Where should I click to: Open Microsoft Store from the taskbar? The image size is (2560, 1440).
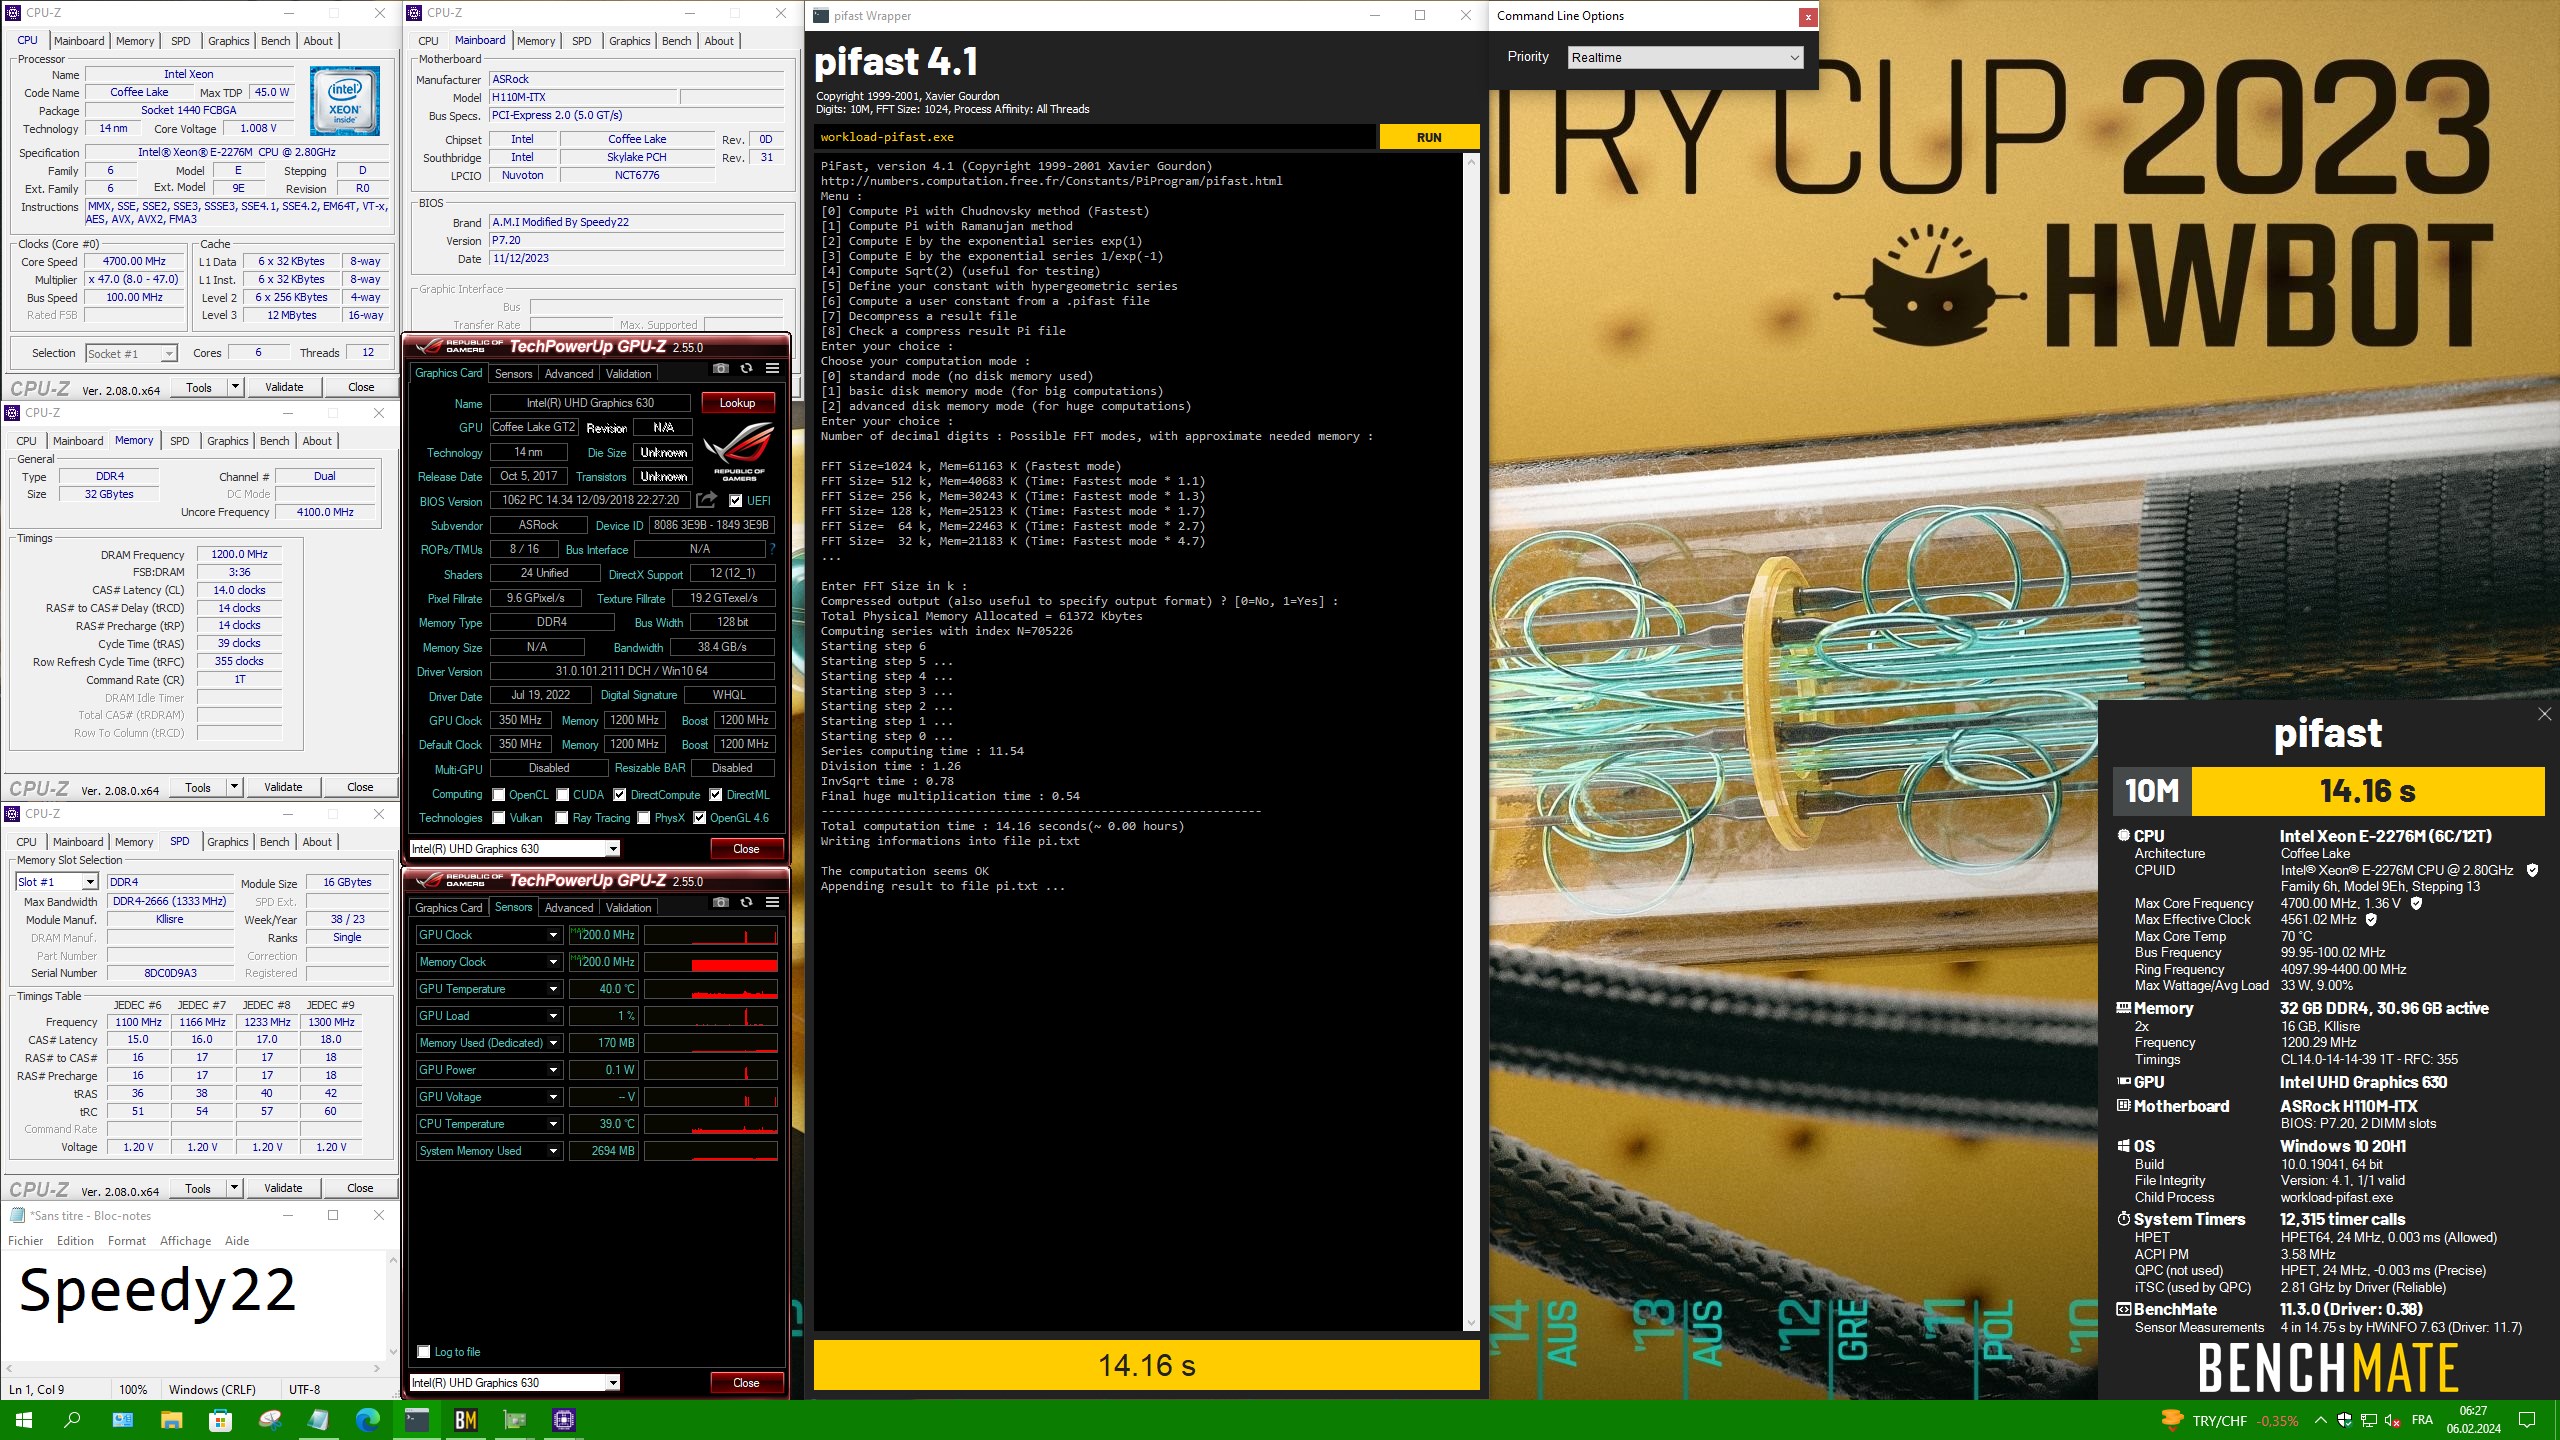tap(220, 1420)
